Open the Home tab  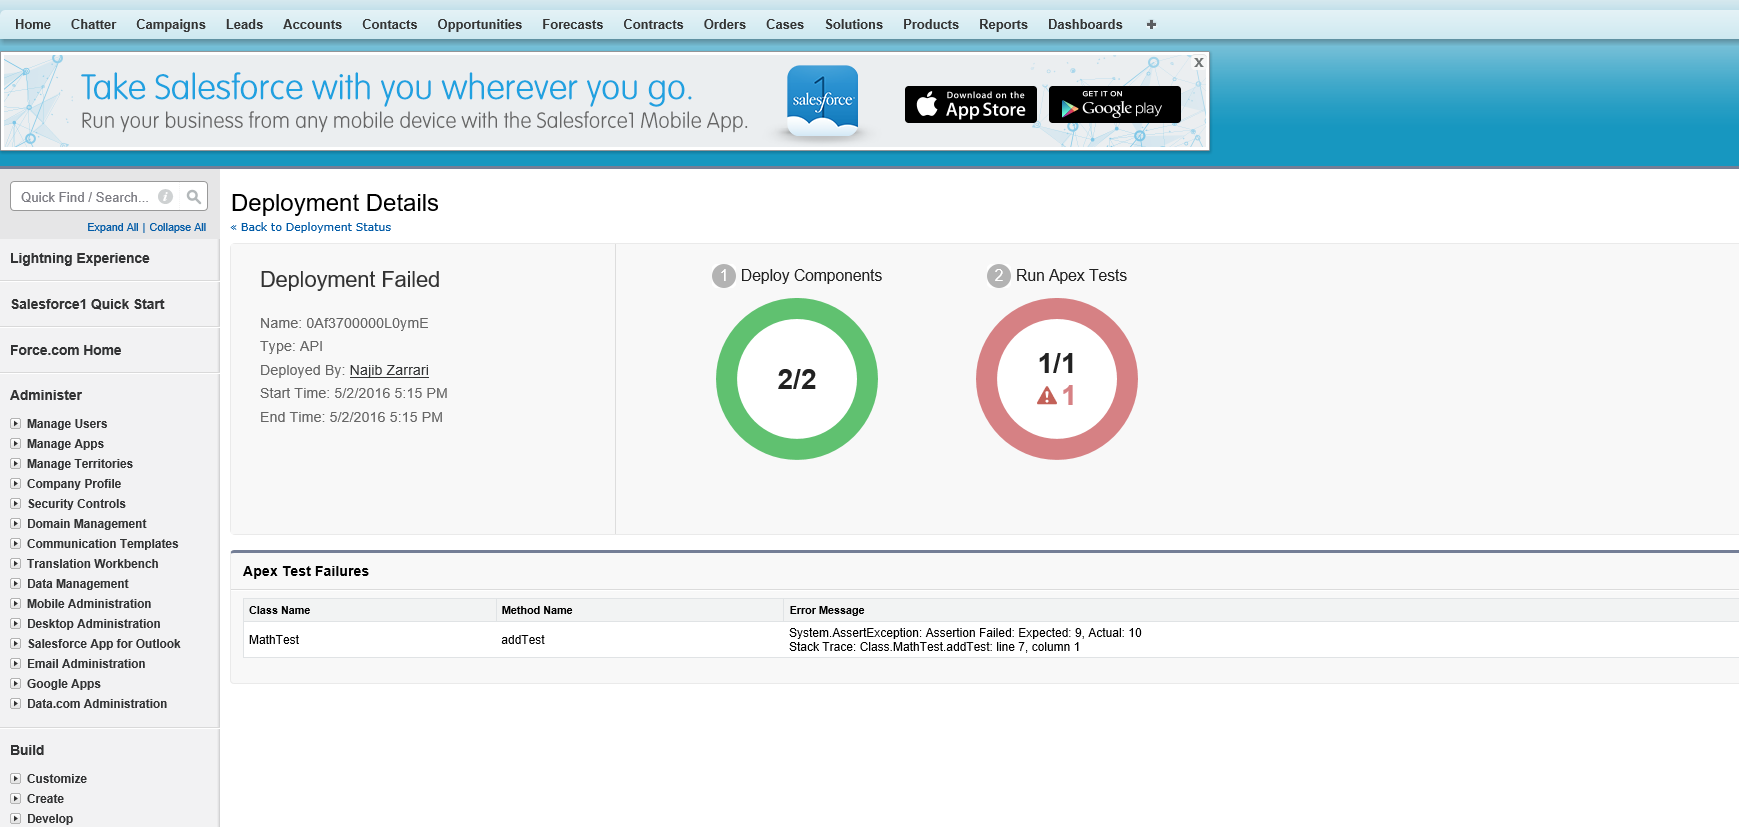tap(33, 24)
